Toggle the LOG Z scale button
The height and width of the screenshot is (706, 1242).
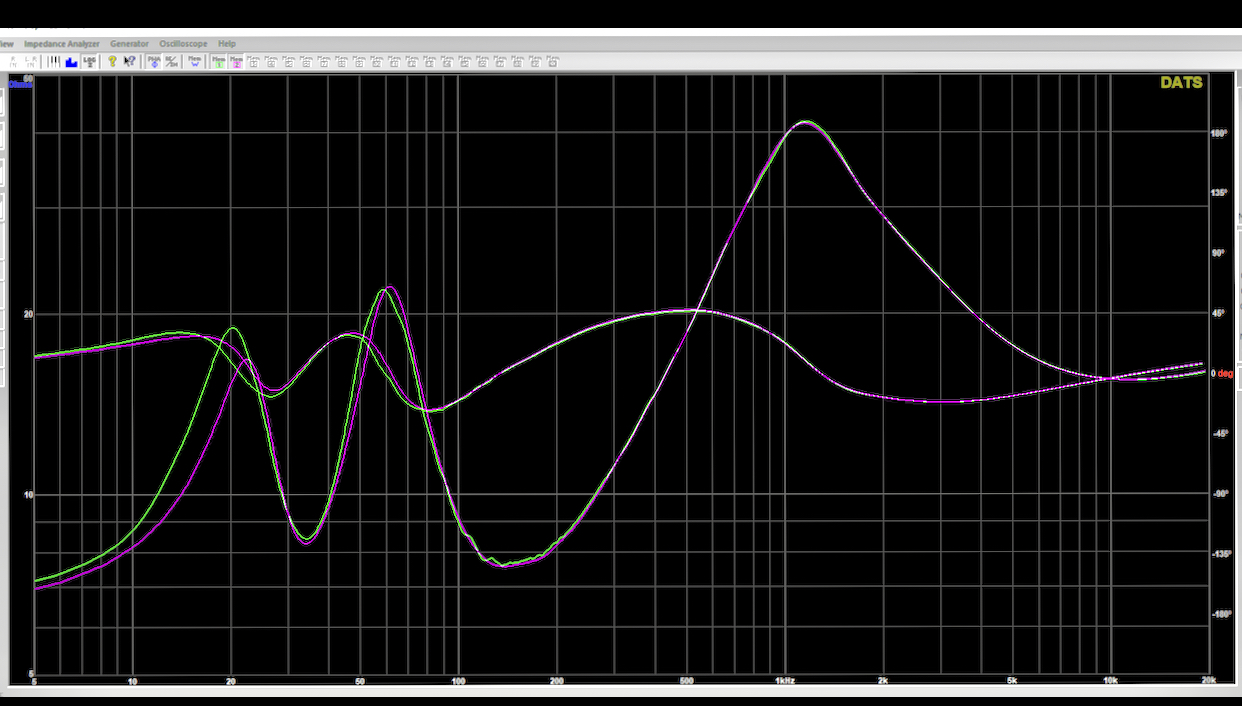pyautogui.click(x=89, y=61)
